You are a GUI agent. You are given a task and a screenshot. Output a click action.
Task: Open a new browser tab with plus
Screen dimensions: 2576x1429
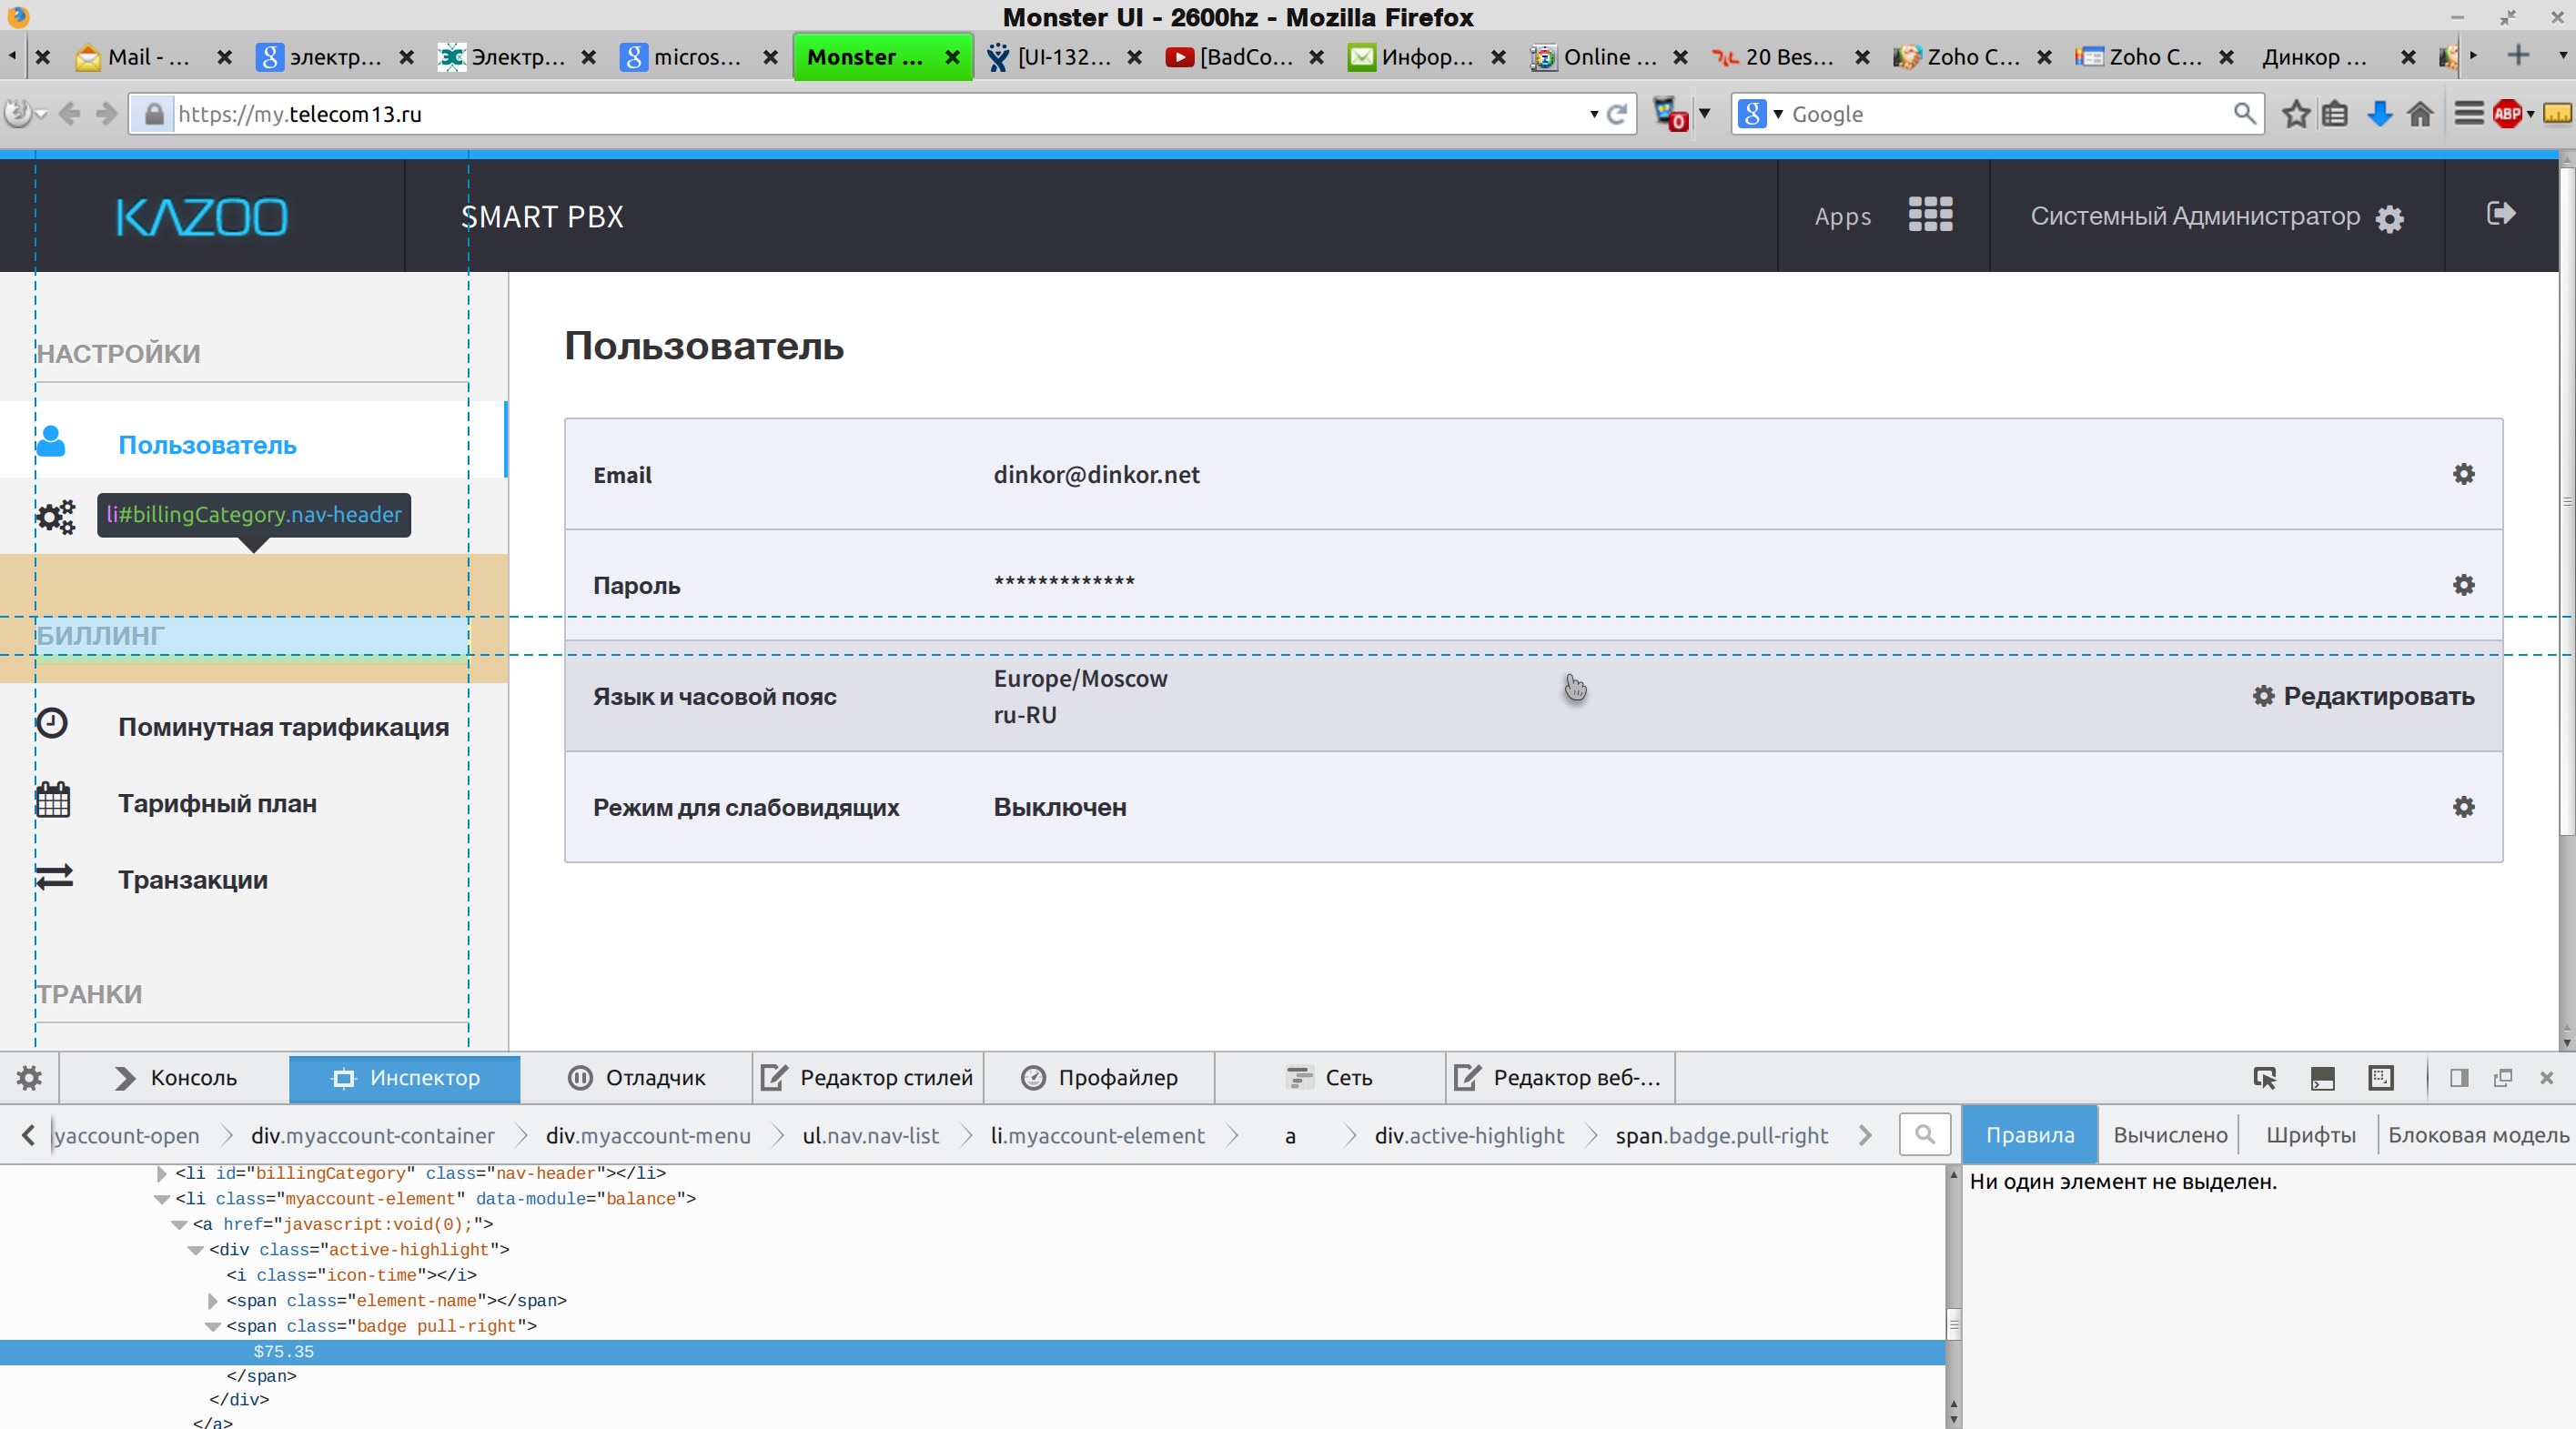coord(2518,55)
